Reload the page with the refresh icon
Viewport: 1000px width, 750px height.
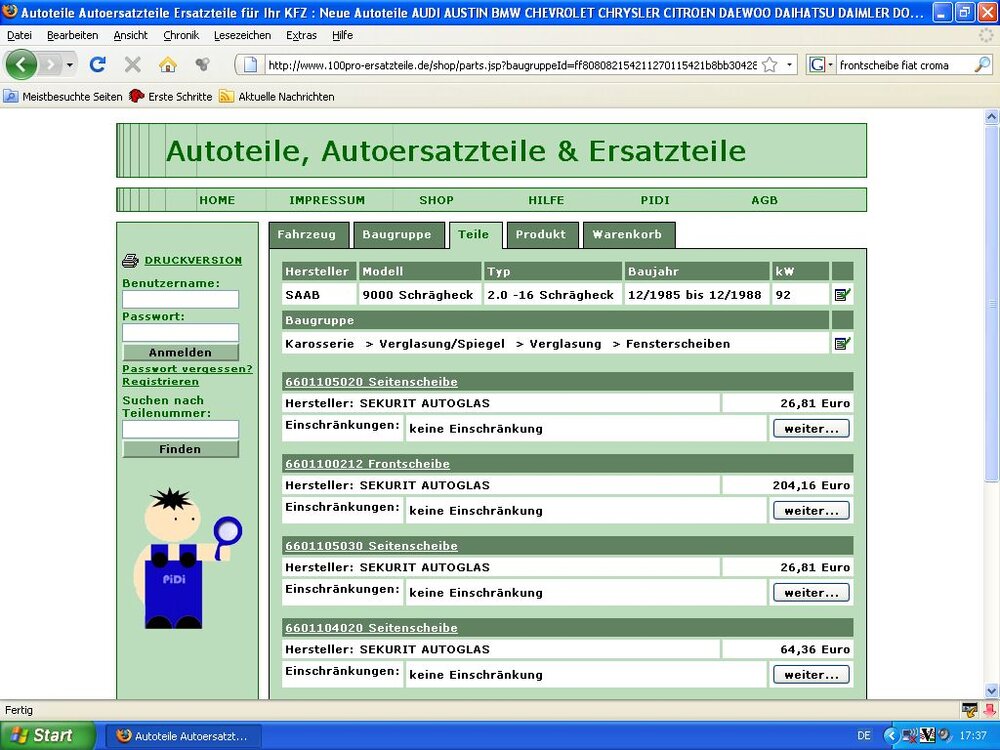(x=98, y=64)
